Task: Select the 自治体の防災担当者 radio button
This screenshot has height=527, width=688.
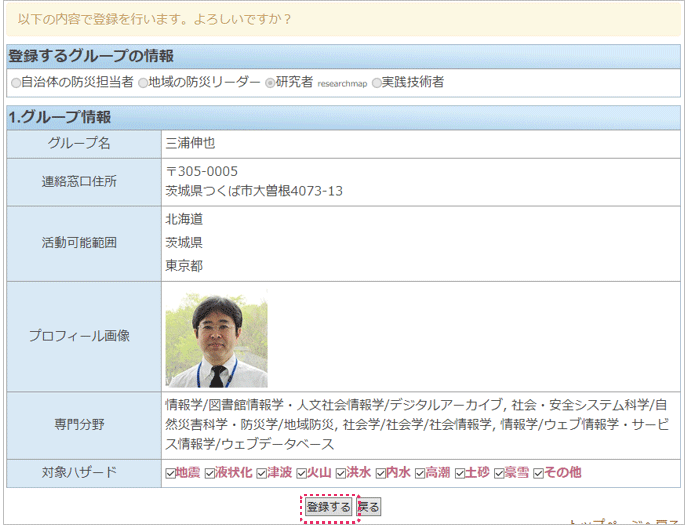Action: pos(15,82)
